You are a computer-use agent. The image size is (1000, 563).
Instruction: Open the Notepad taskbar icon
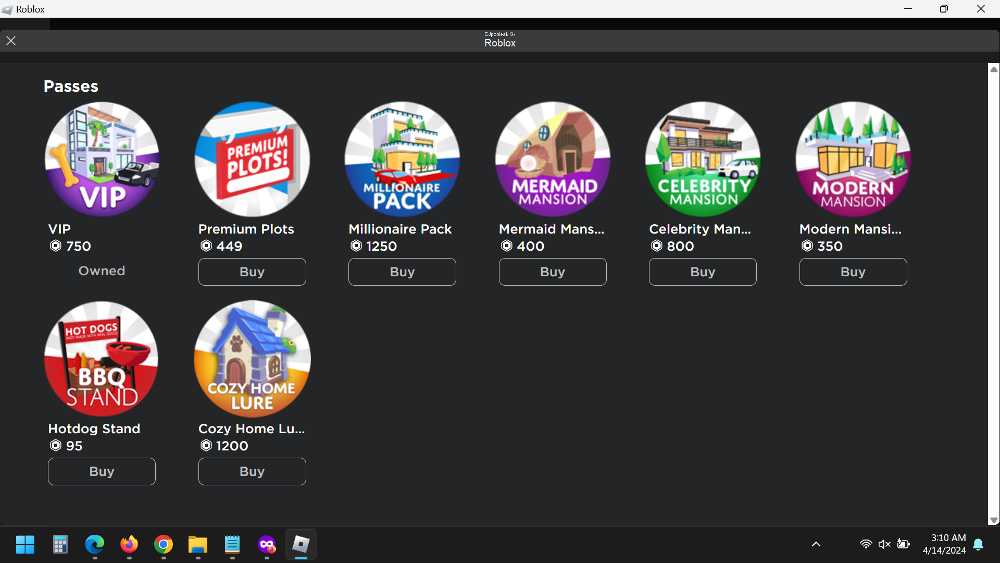[x=232, y=545]
